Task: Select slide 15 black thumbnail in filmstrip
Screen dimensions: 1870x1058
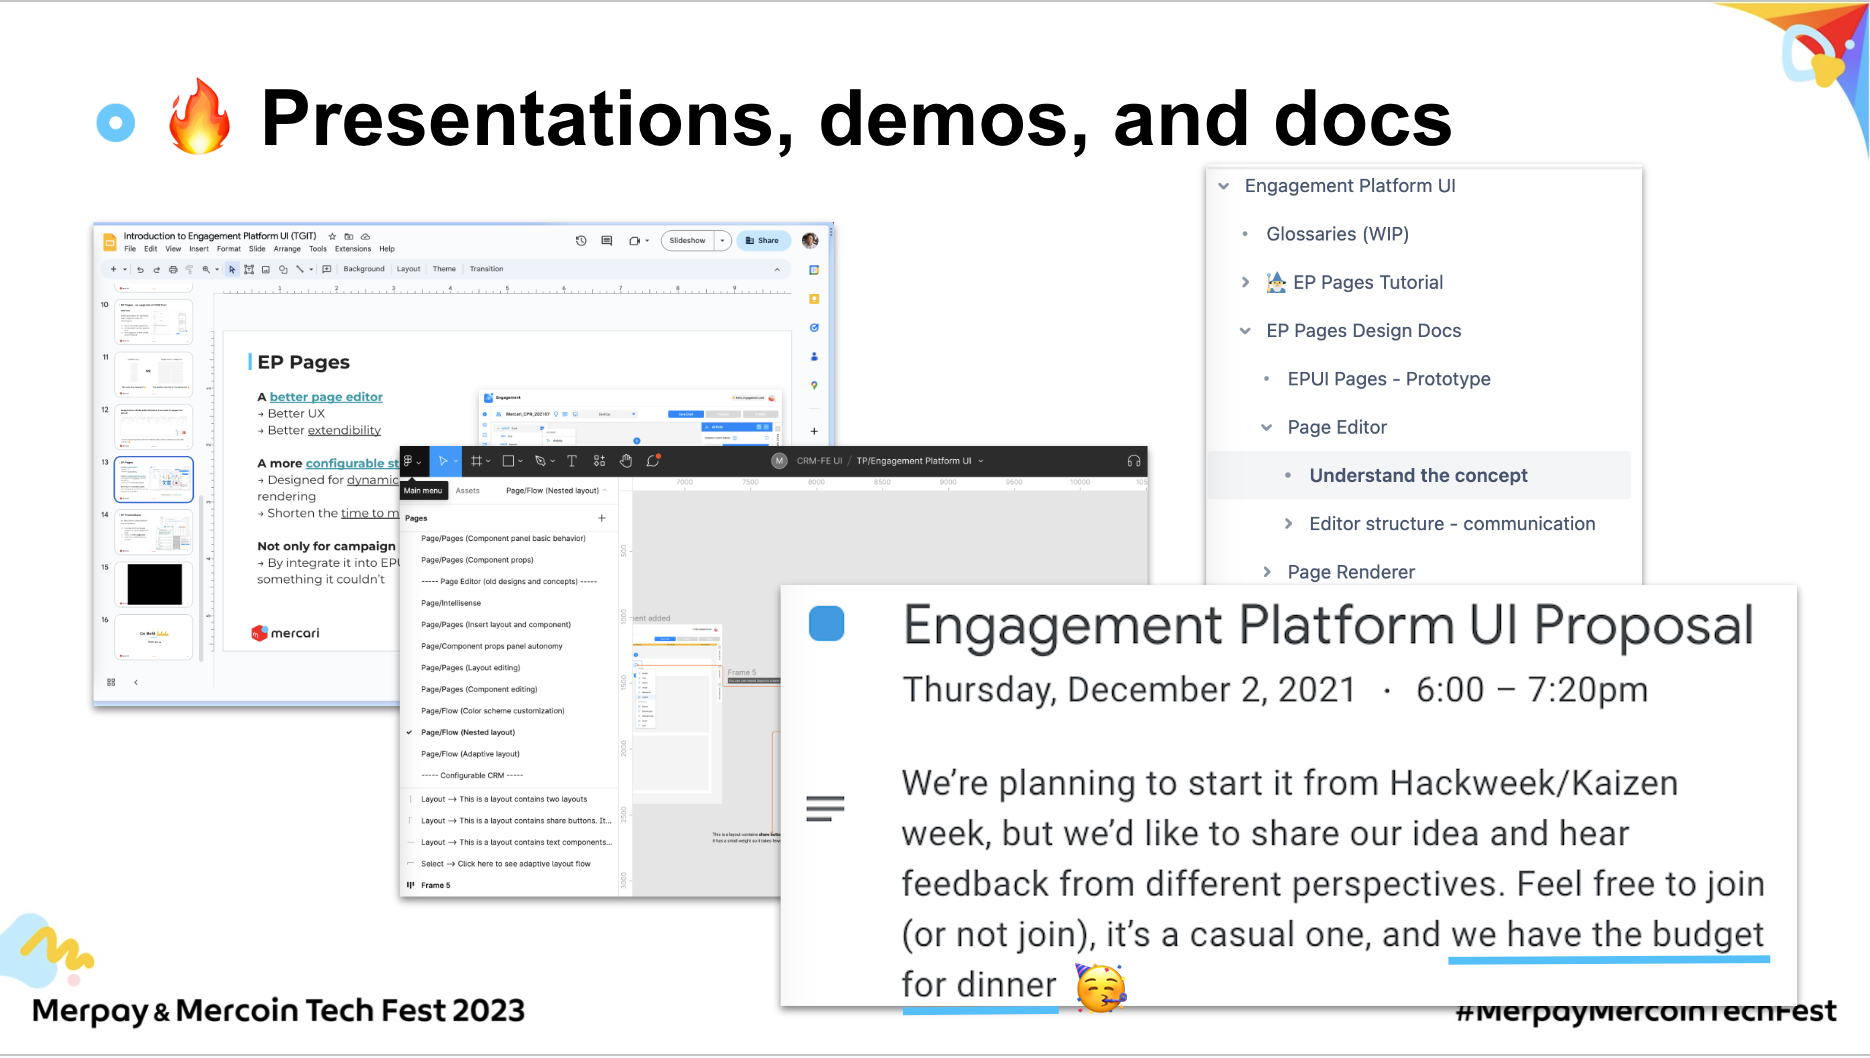Action: [x=155, y=584]
